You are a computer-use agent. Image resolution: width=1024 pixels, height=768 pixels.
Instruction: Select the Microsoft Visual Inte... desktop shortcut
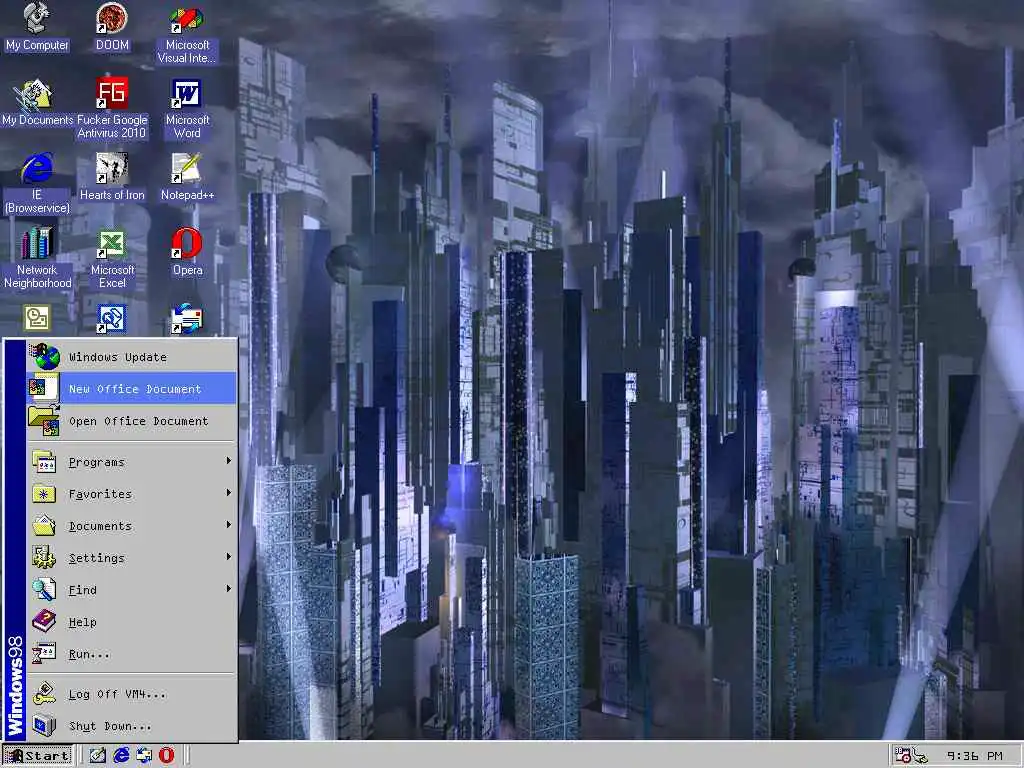click(x=187, y=34)
